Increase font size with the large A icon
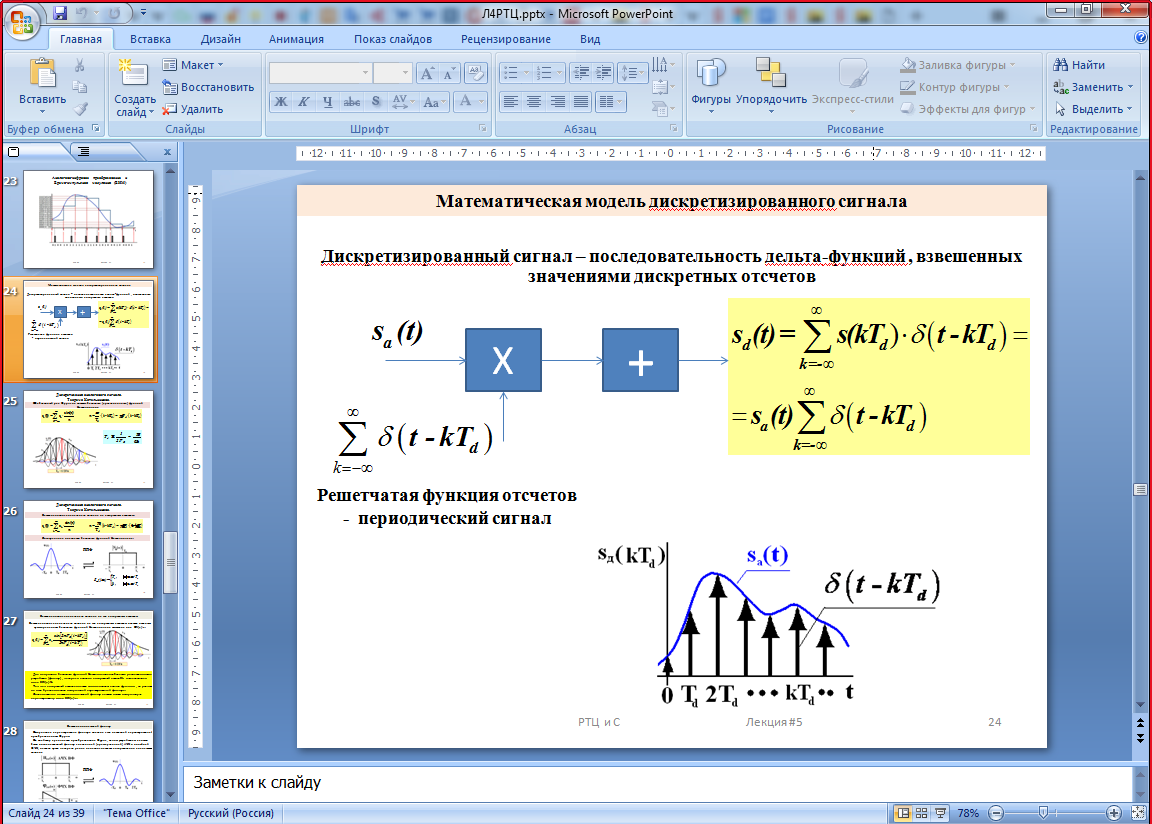 click(428, 73)
